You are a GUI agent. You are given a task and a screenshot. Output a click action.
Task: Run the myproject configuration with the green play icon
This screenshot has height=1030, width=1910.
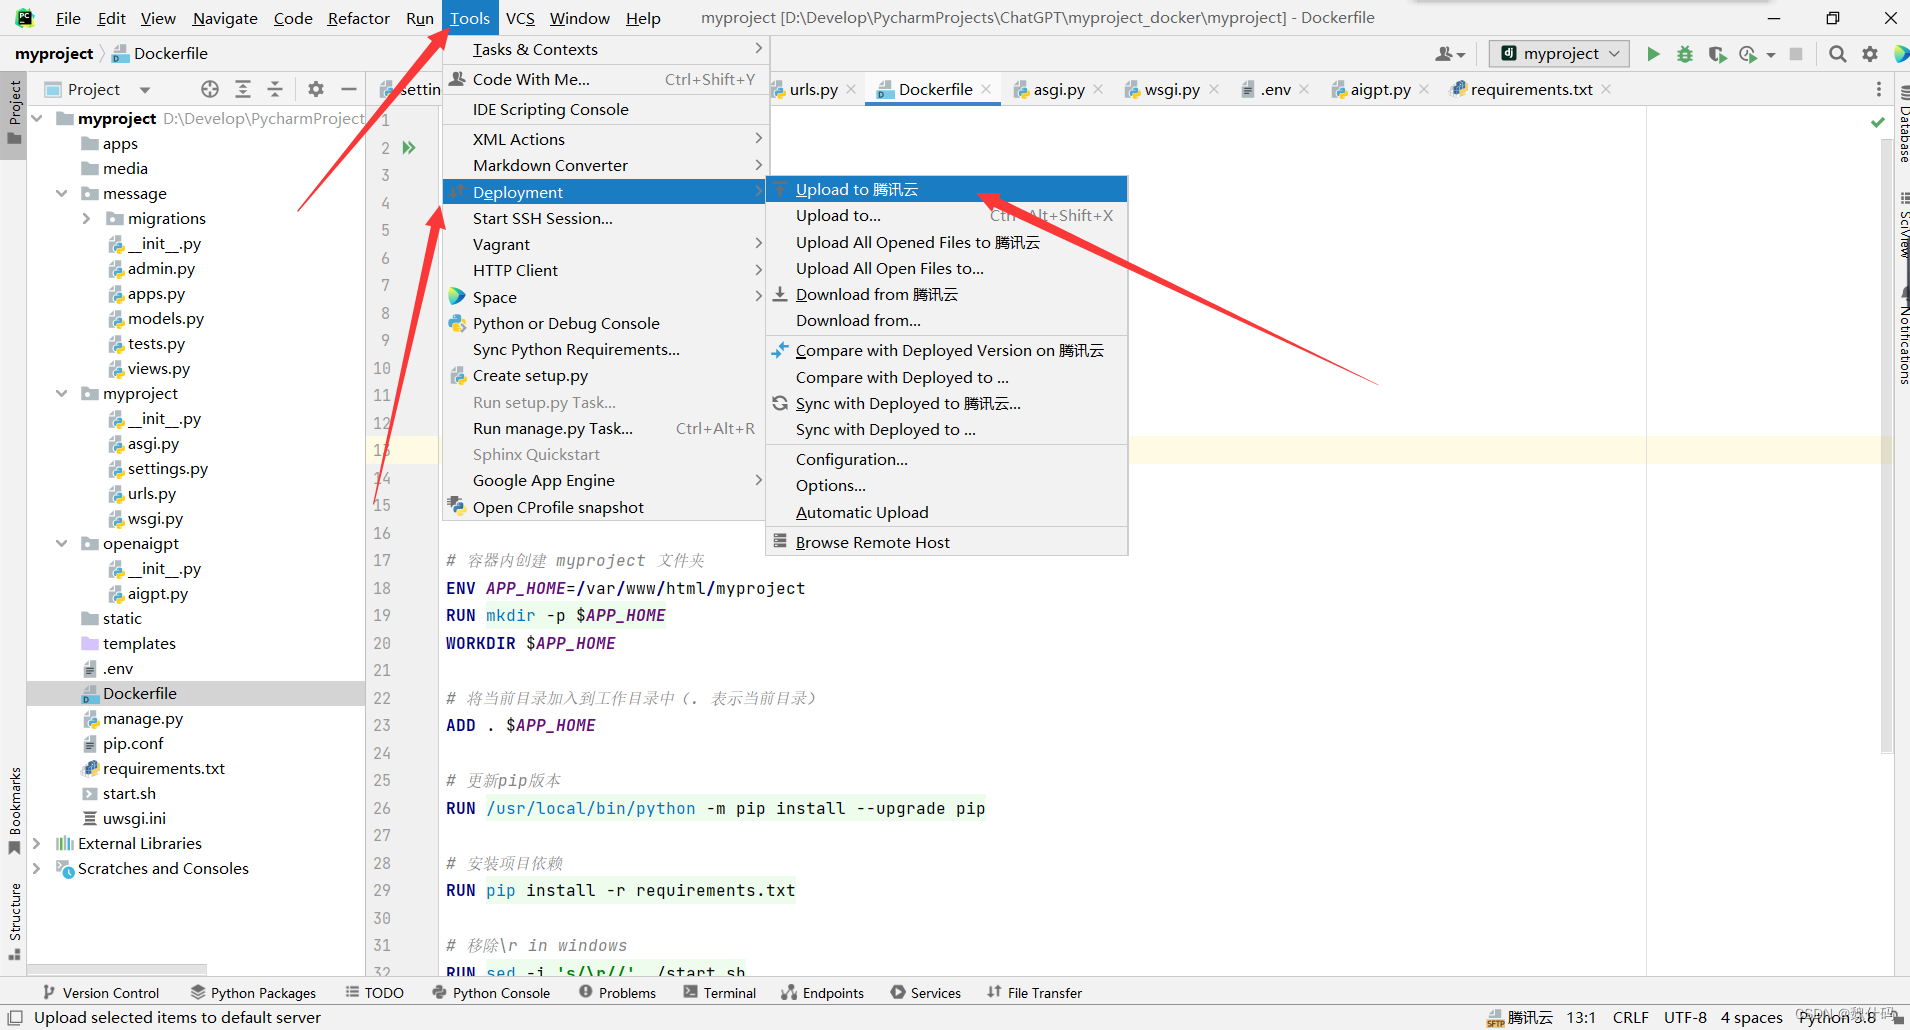[1652, 54]
